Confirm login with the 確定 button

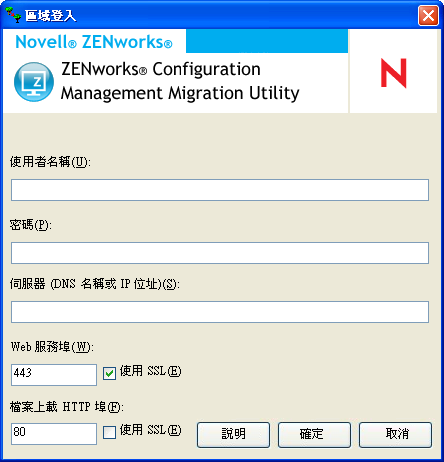pyautogui.click(x=314, y=435)
